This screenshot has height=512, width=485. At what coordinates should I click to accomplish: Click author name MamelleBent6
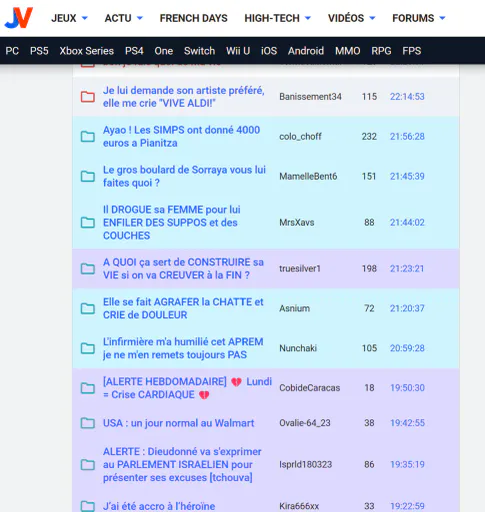[x=308, y=176]
